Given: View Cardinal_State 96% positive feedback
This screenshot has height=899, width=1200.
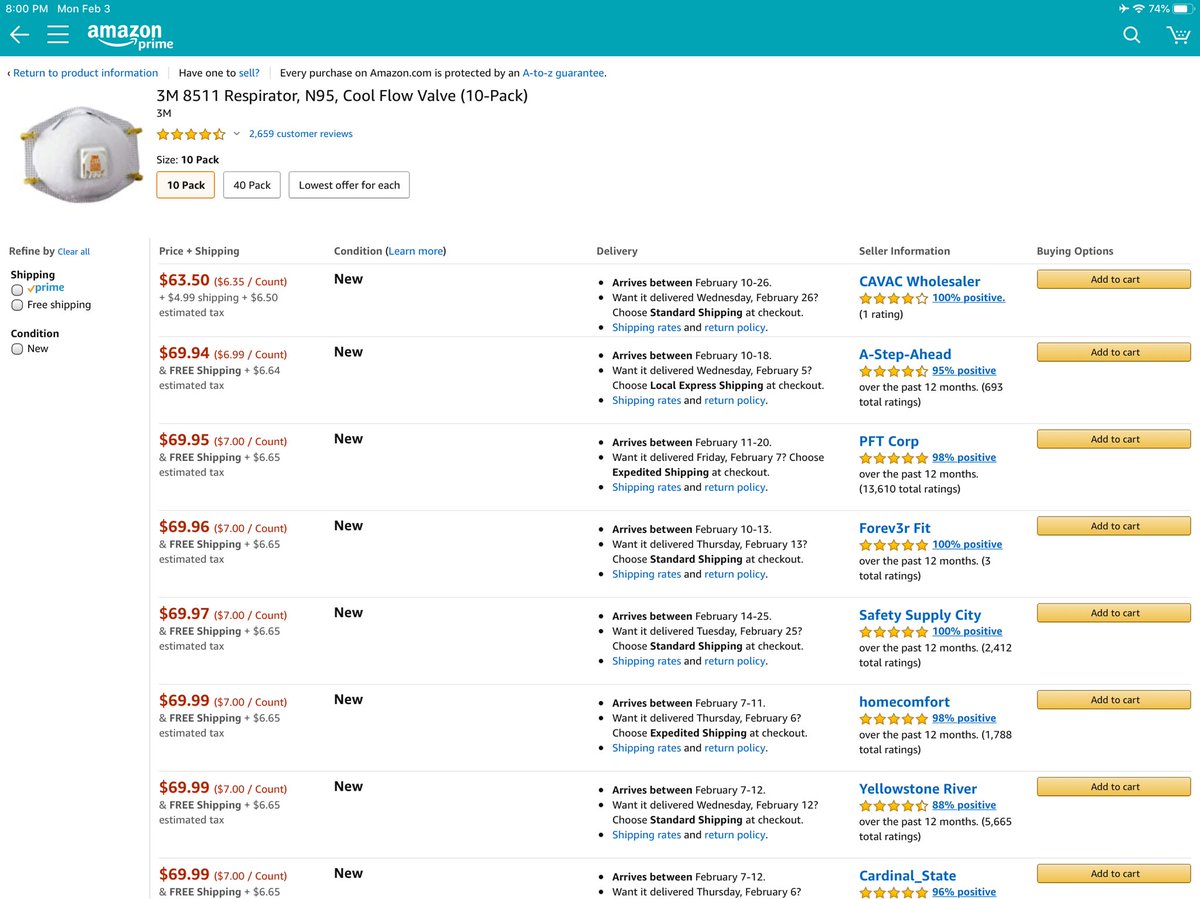Looking at the screenshot, I should click(x=964, y=893).
